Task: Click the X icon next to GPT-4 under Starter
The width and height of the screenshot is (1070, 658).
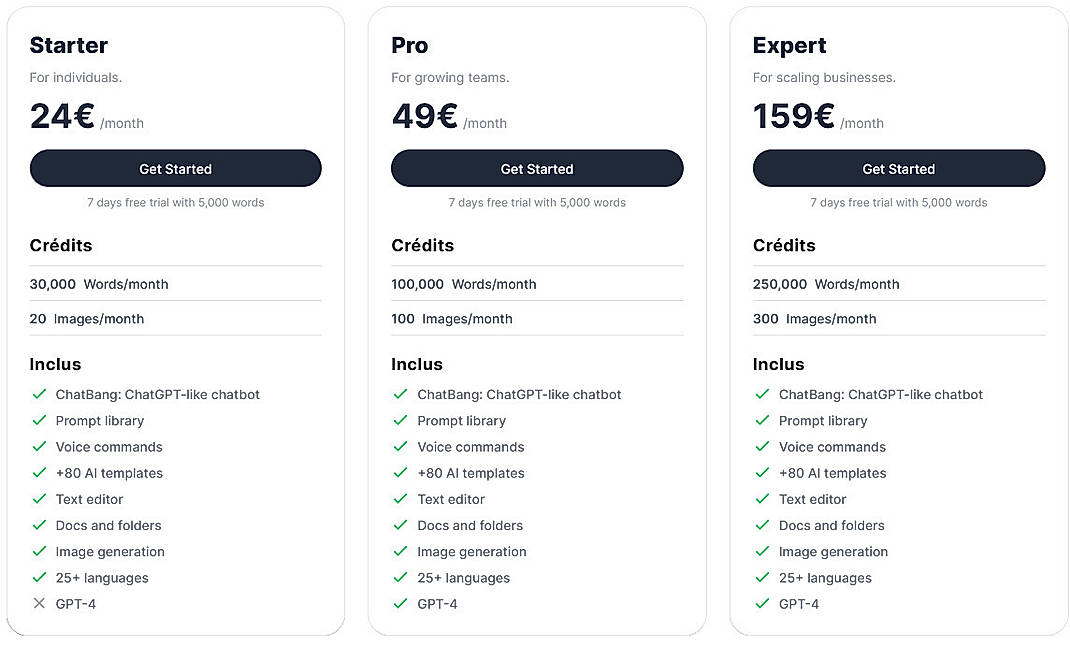Action: (39, 604)
